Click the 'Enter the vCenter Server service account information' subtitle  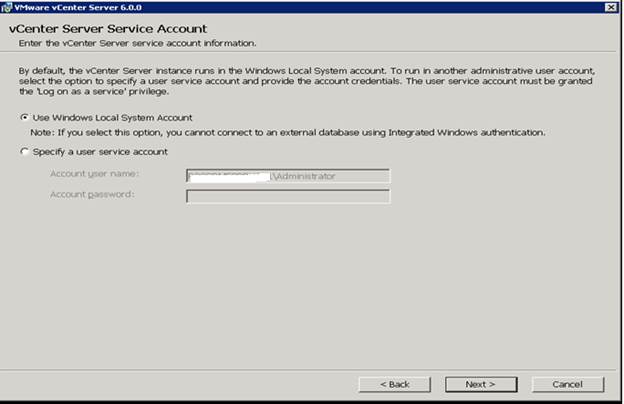(137, 43)
